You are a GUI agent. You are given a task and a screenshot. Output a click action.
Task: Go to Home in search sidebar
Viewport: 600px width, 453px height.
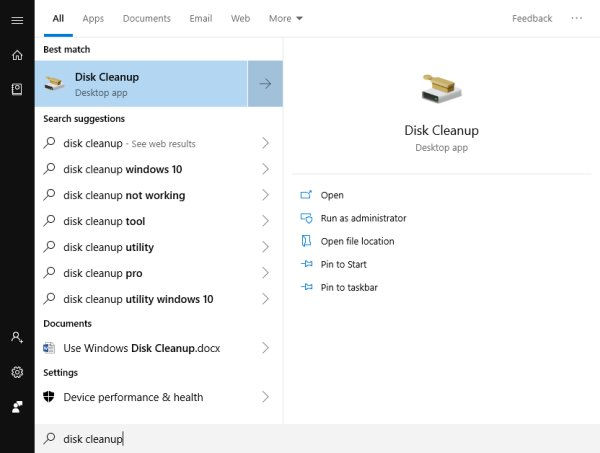(x=17, y=55)
